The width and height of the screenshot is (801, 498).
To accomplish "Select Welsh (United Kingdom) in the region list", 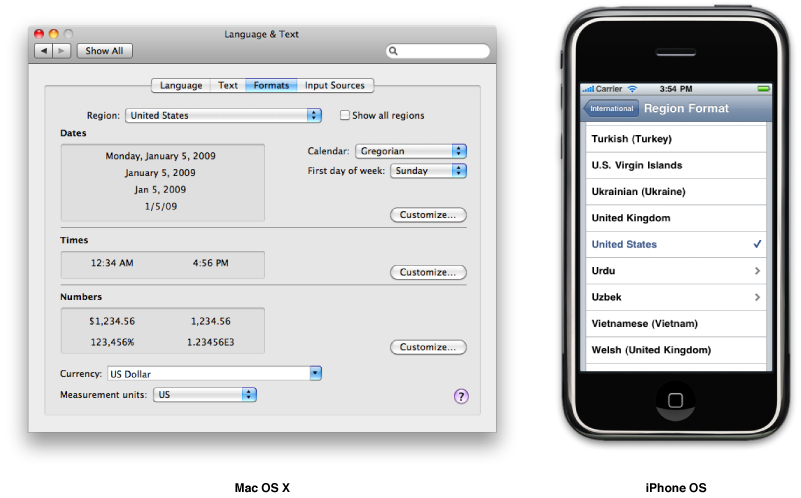I will (x=676, y=350).
